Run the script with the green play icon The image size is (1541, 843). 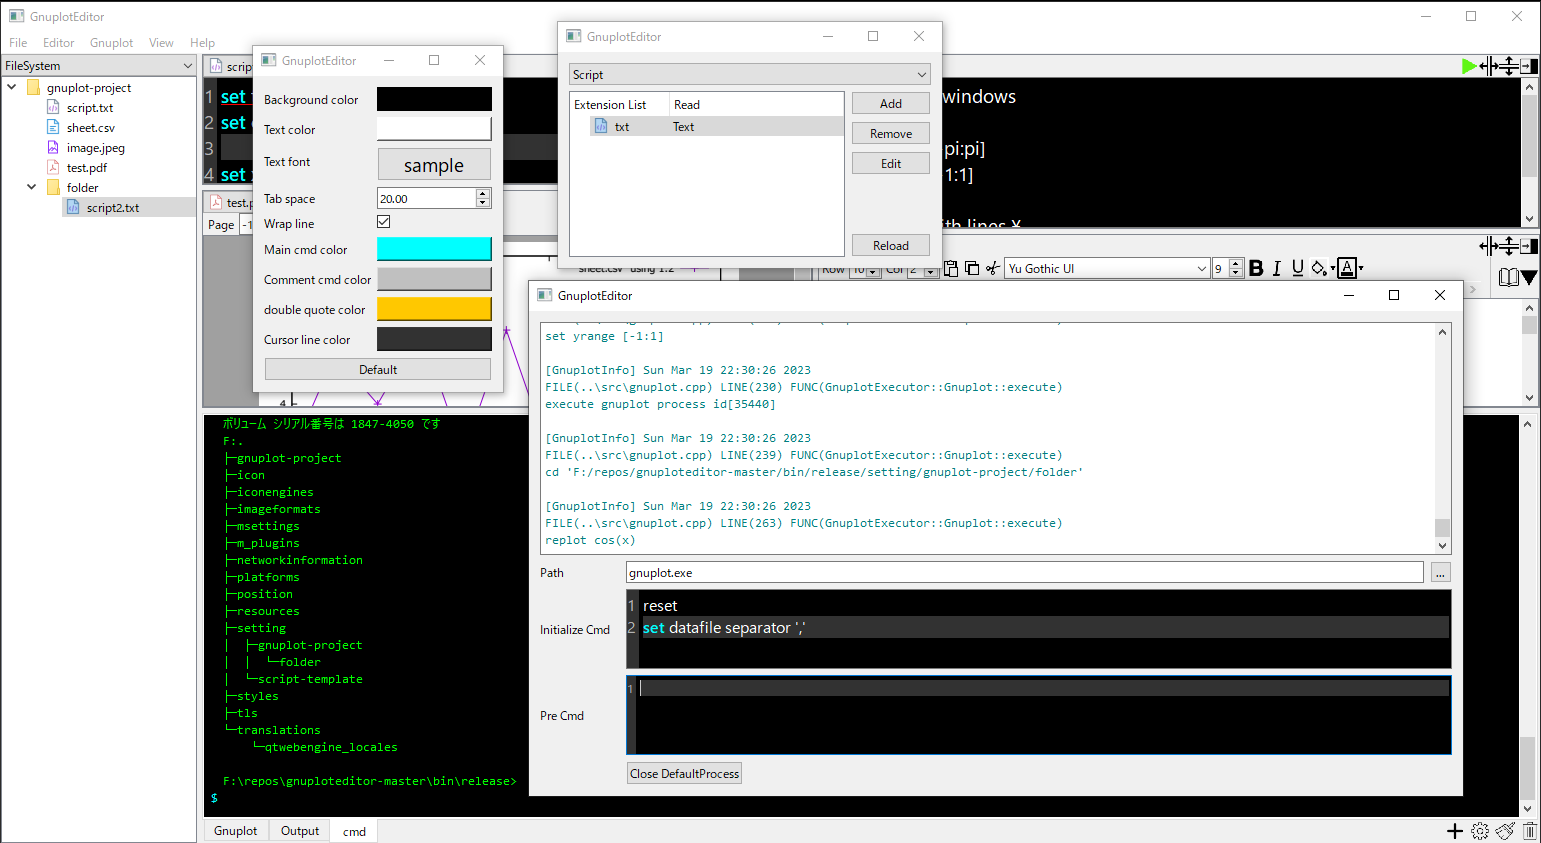(1468, 66)
